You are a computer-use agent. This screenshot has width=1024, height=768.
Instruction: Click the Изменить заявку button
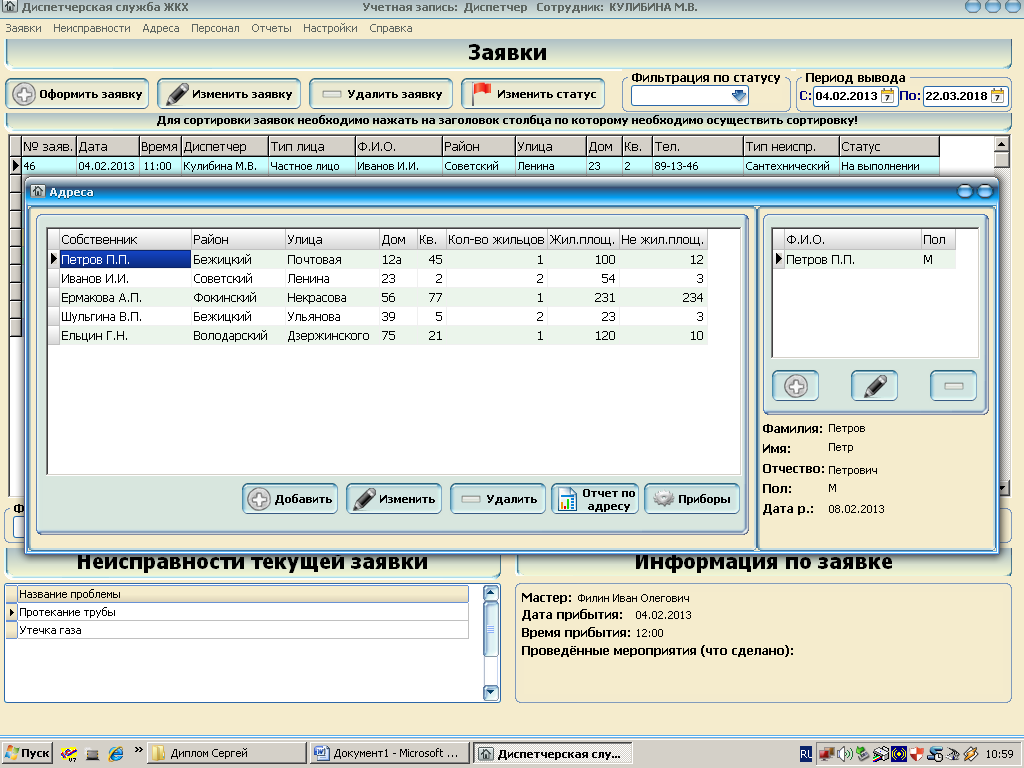(229, 94)
